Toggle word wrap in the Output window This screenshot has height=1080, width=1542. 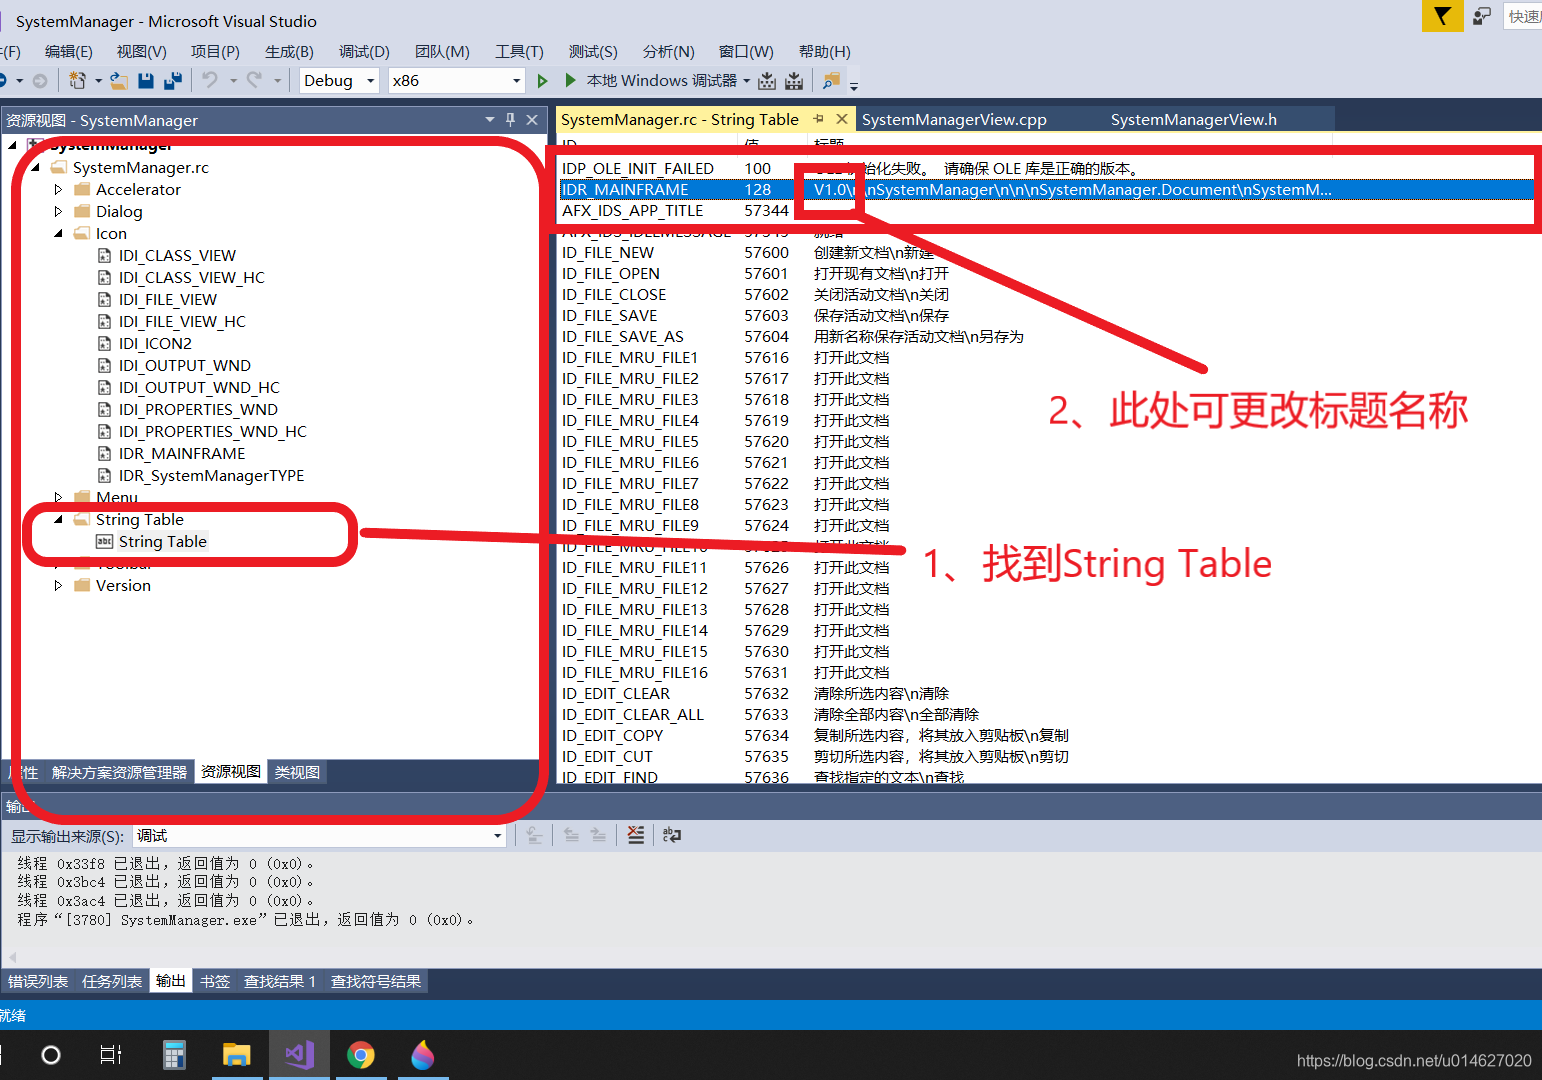[x=672, y=835]
